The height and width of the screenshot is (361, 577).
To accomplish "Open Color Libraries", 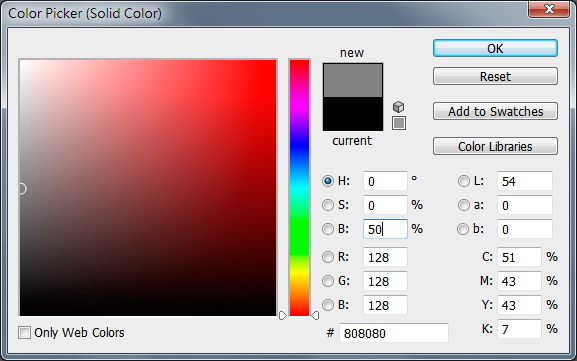I will coord(495,146).
